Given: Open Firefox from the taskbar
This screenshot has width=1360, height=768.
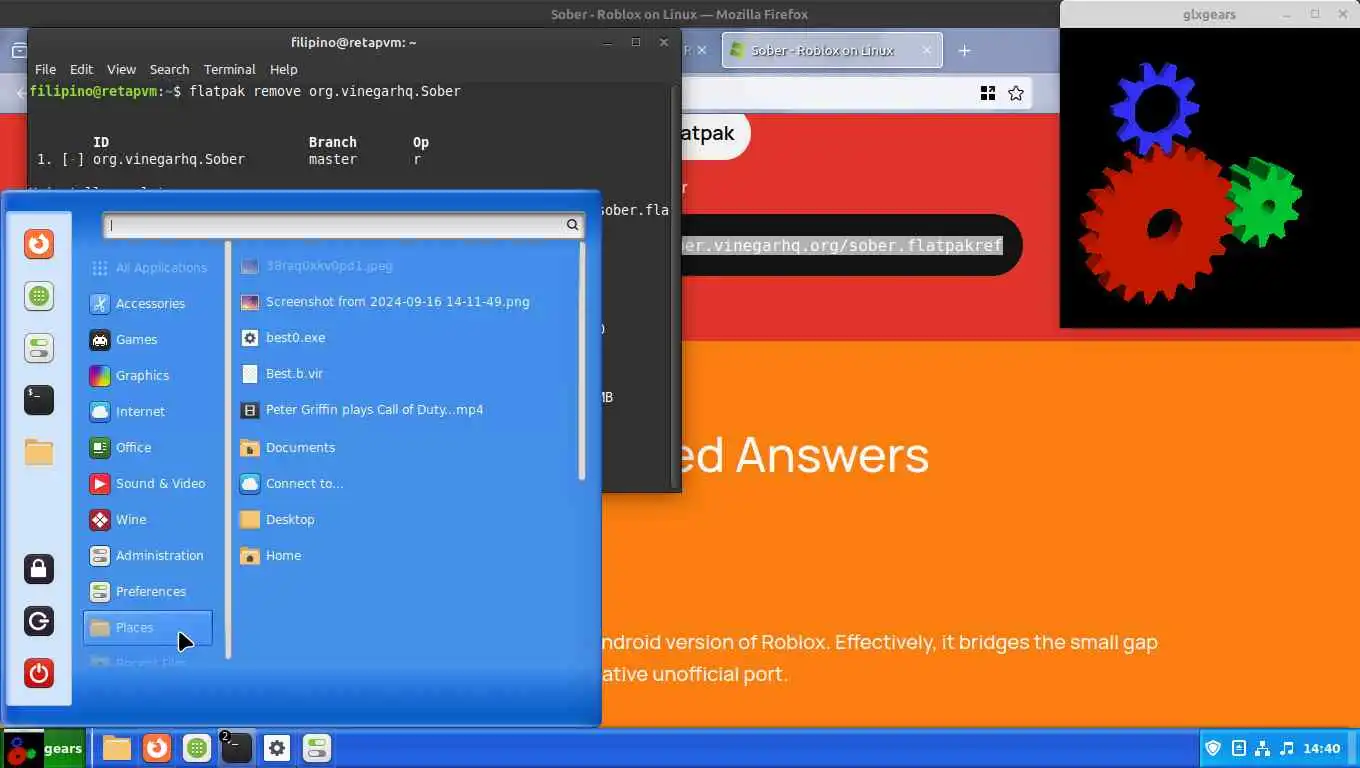Looking at the screenshot, I should pyautogui.click(x=156, y=748).
